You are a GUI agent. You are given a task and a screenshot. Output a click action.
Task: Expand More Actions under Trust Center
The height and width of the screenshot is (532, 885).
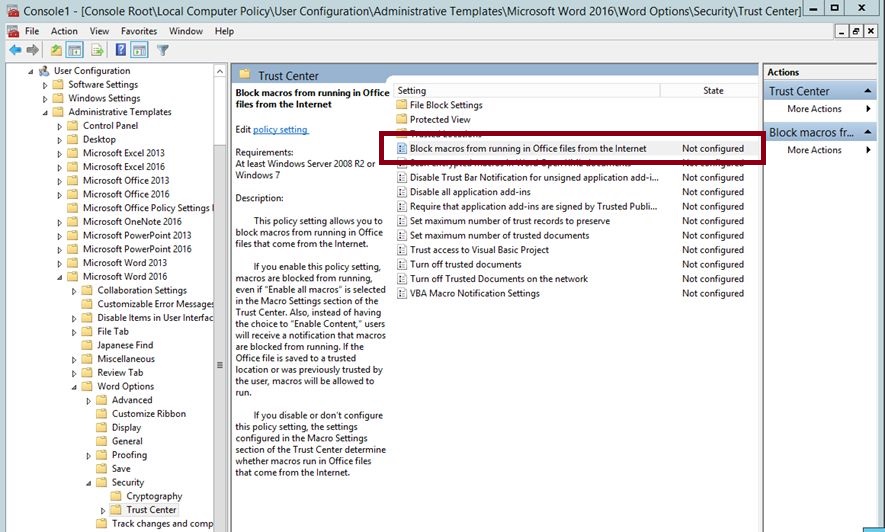click(813, 109)
